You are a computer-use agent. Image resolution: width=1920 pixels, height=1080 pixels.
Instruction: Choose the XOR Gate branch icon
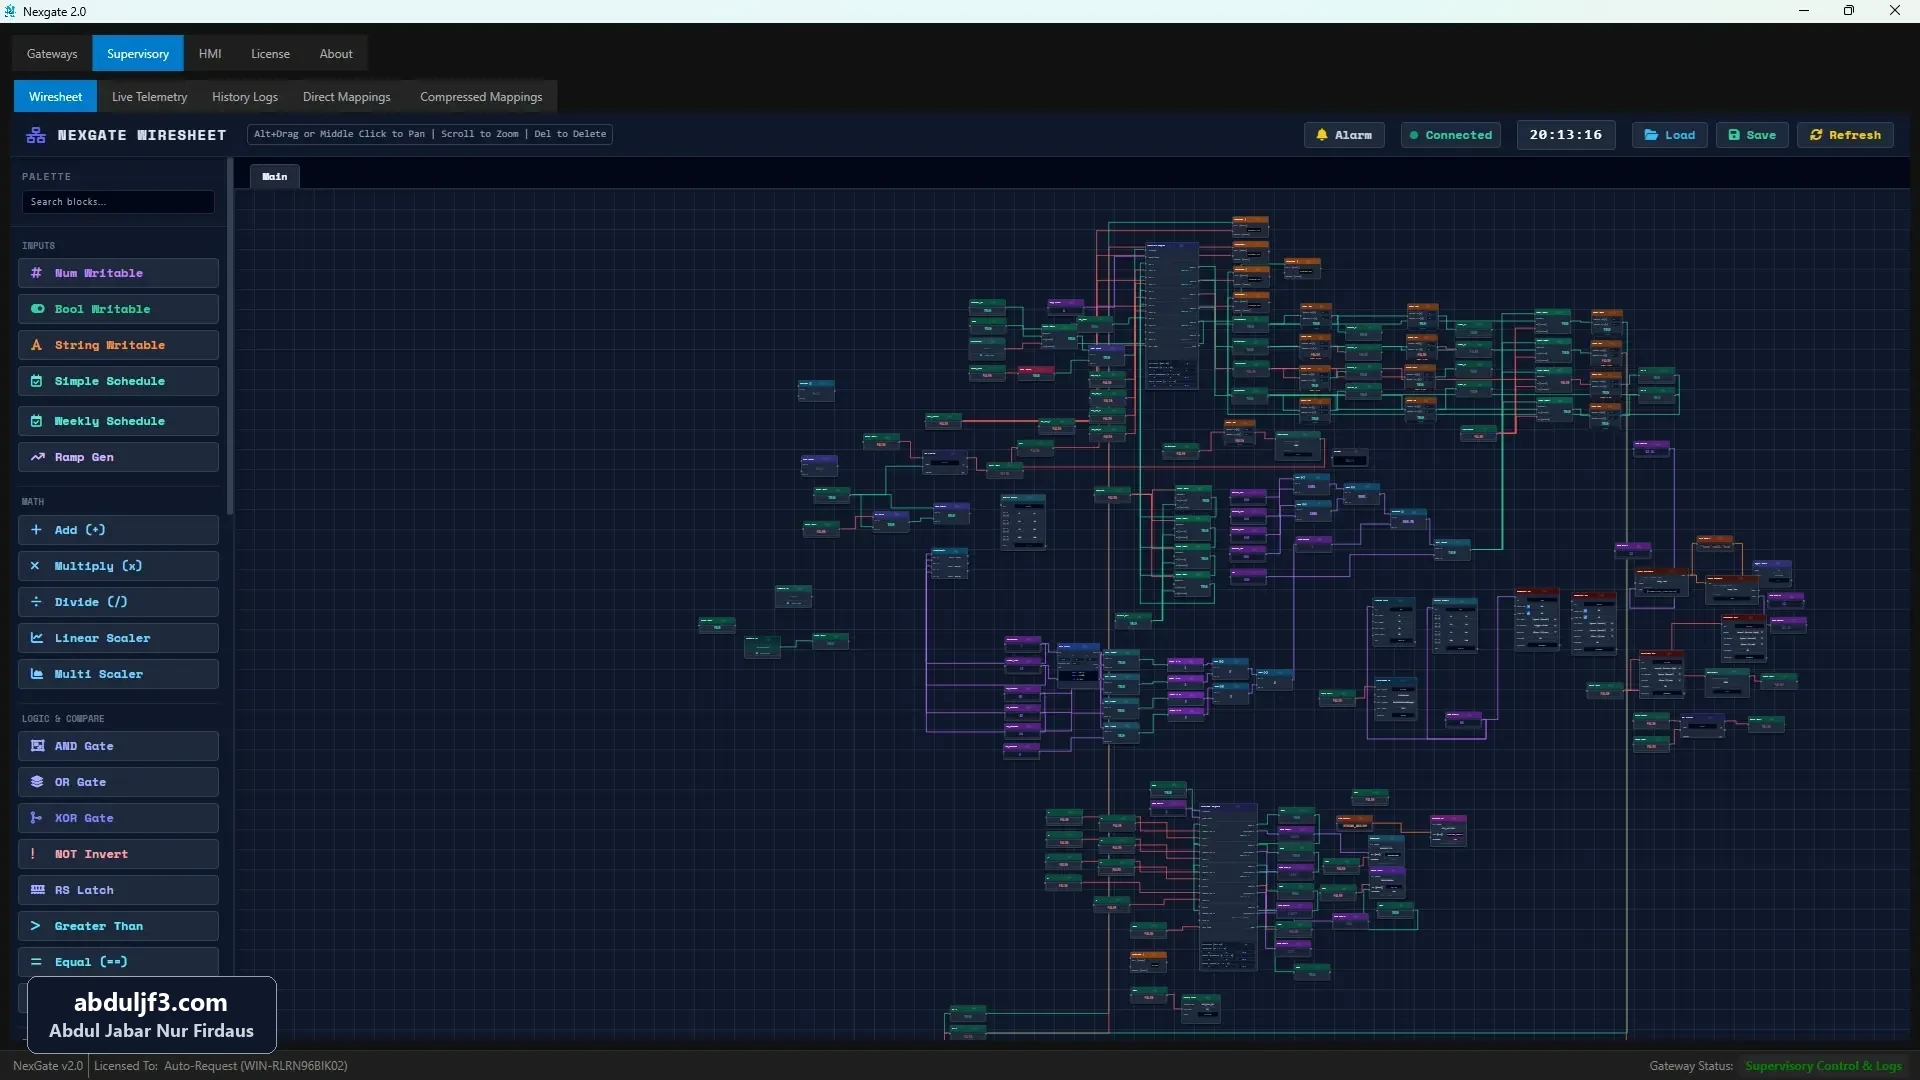coord(36,818)
